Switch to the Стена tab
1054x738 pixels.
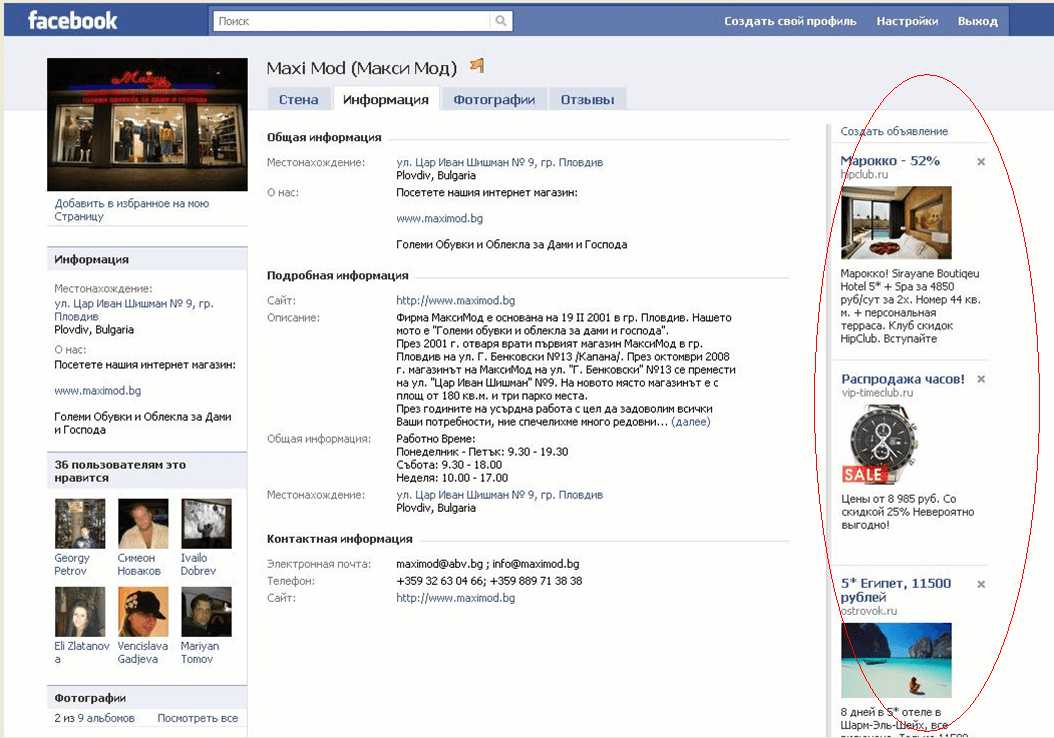pyautogui.click(x=298, y=99)
